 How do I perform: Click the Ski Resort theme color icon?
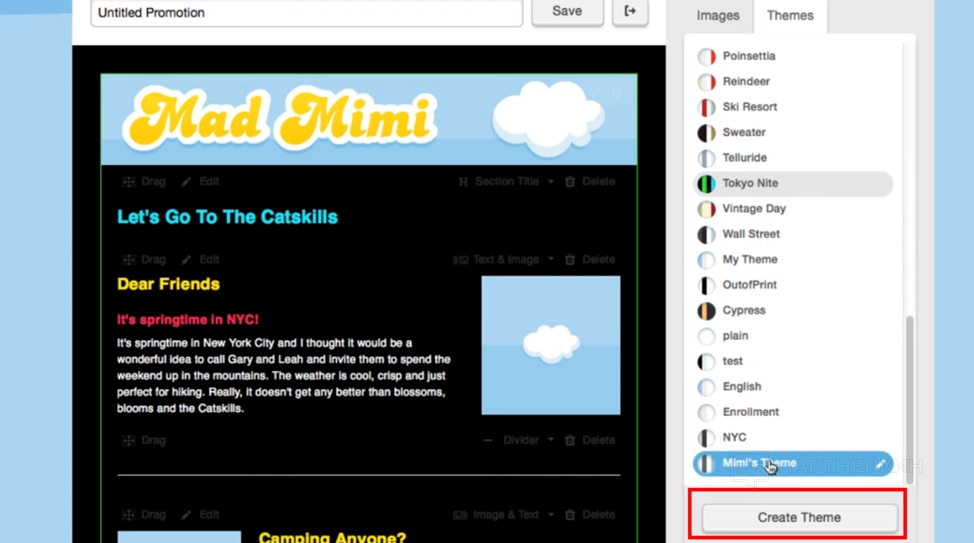(x=706, y=107)
